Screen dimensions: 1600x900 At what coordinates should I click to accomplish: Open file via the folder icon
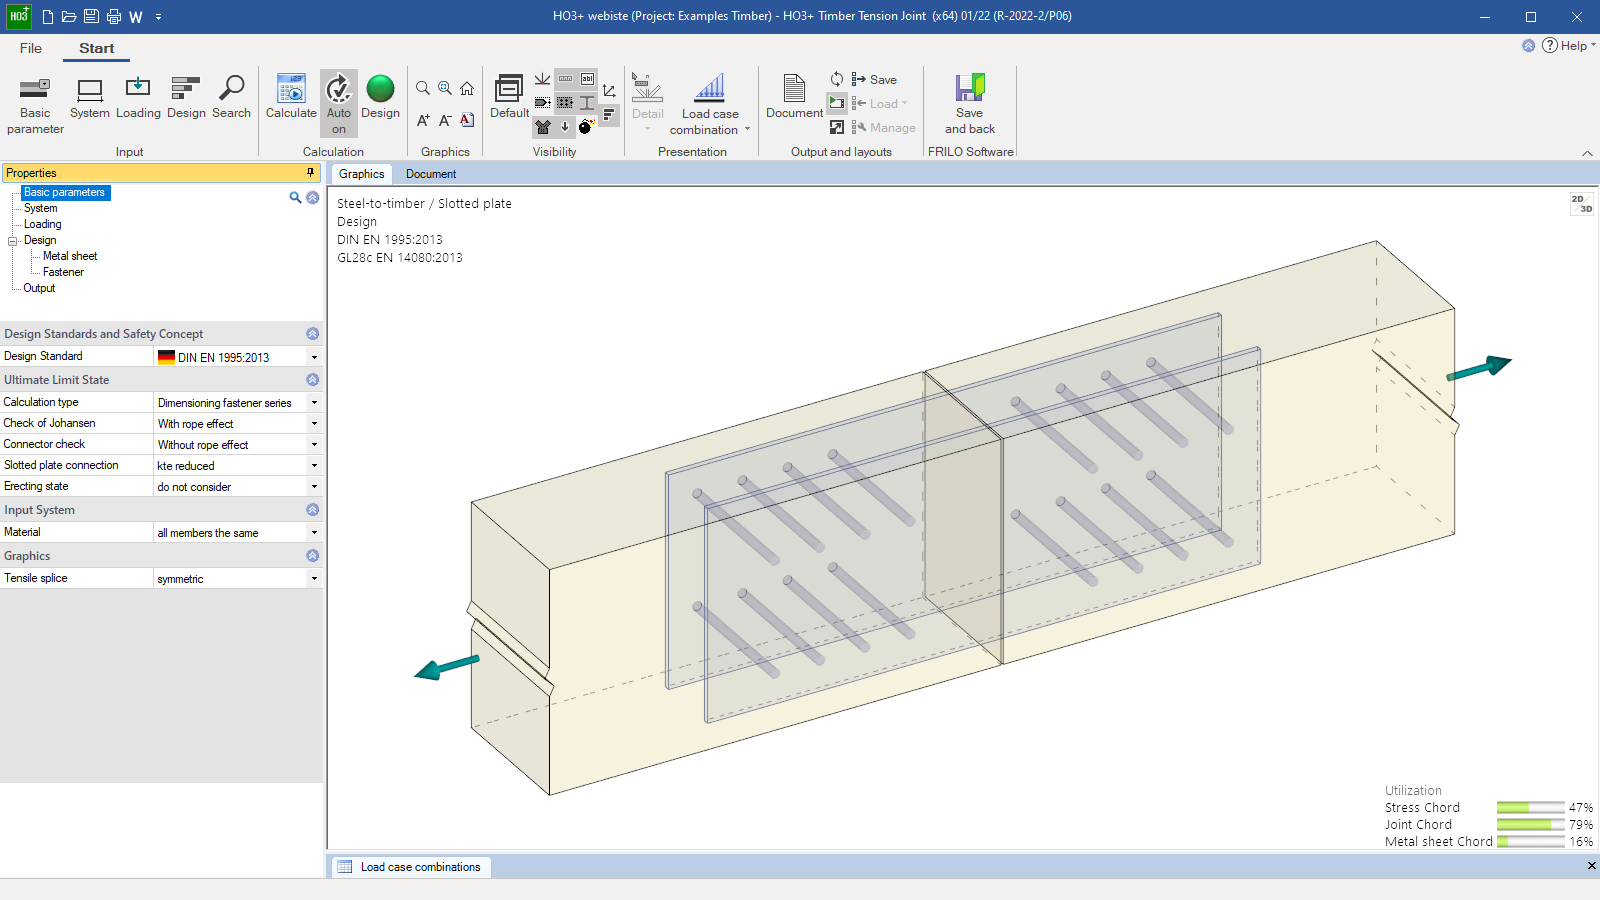click(x=69, y=17)
